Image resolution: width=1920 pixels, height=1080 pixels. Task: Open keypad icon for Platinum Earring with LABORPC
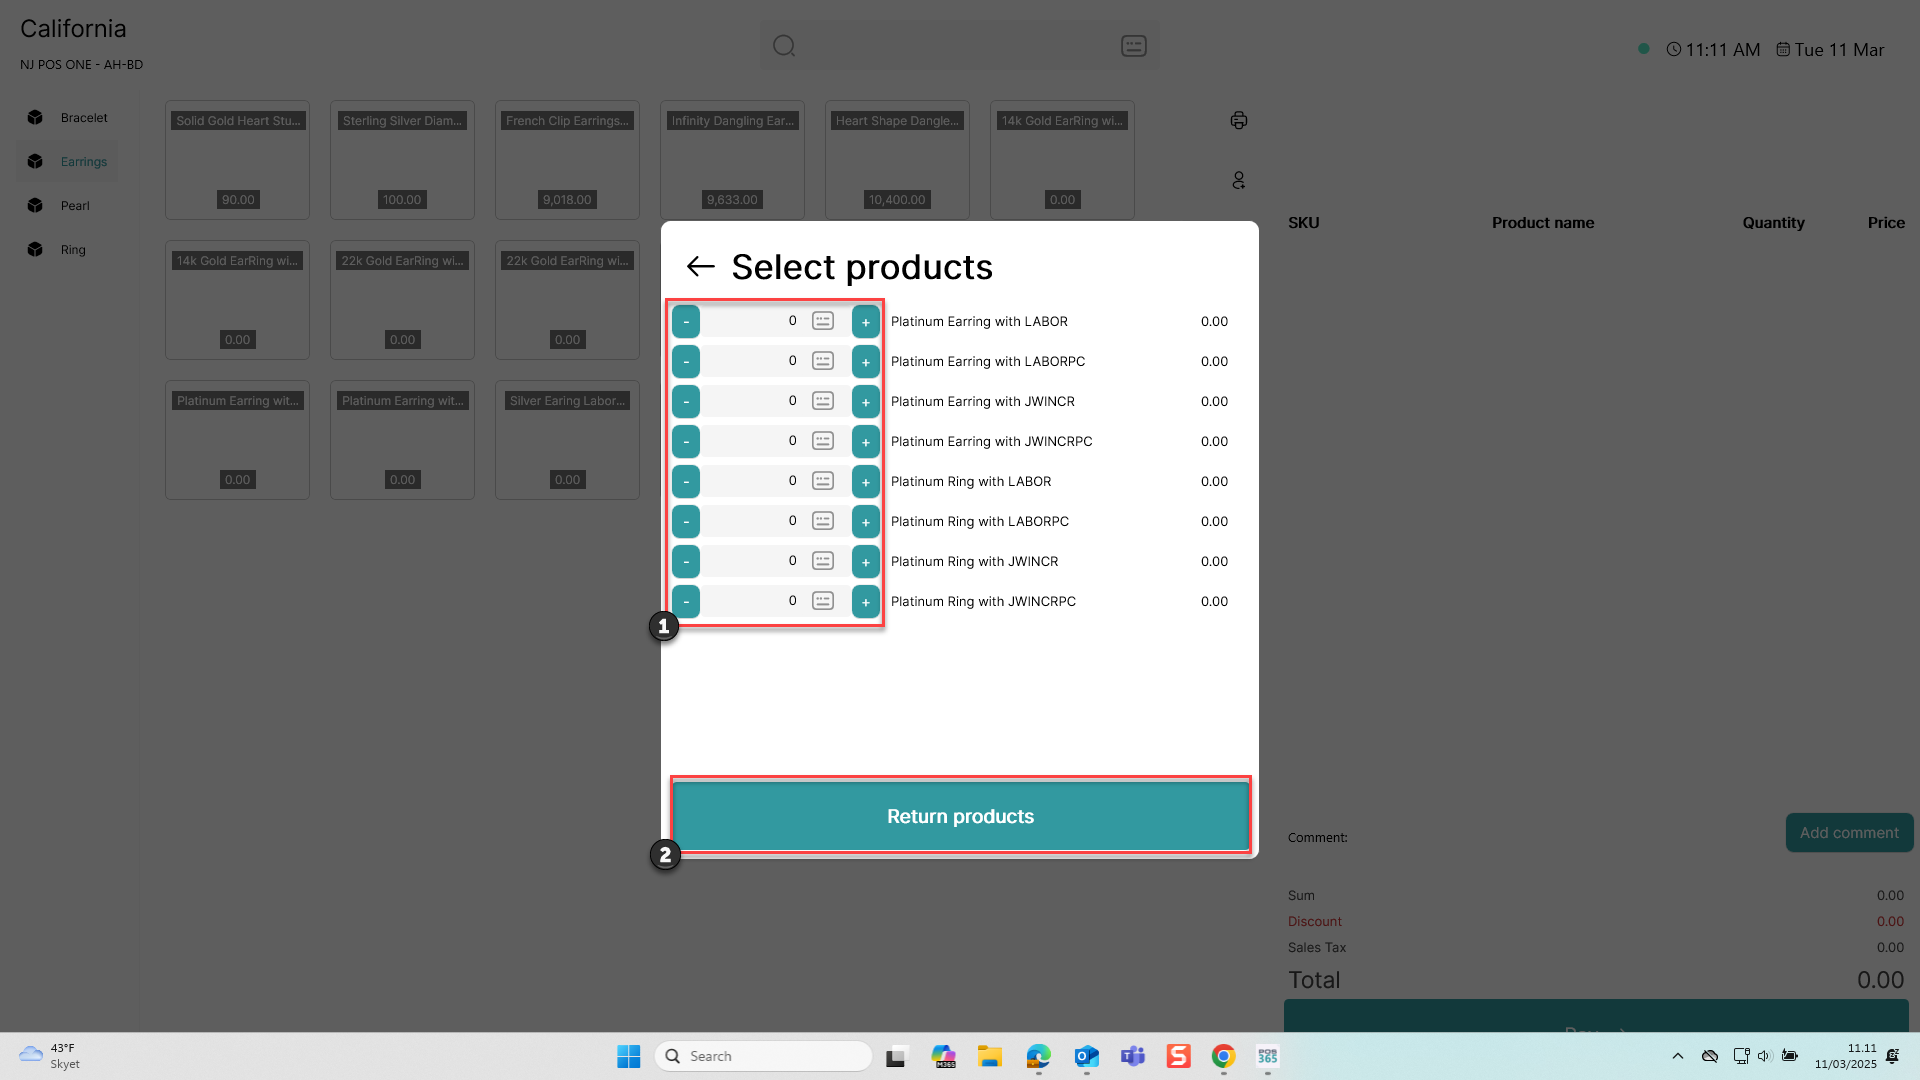[823, 361]
